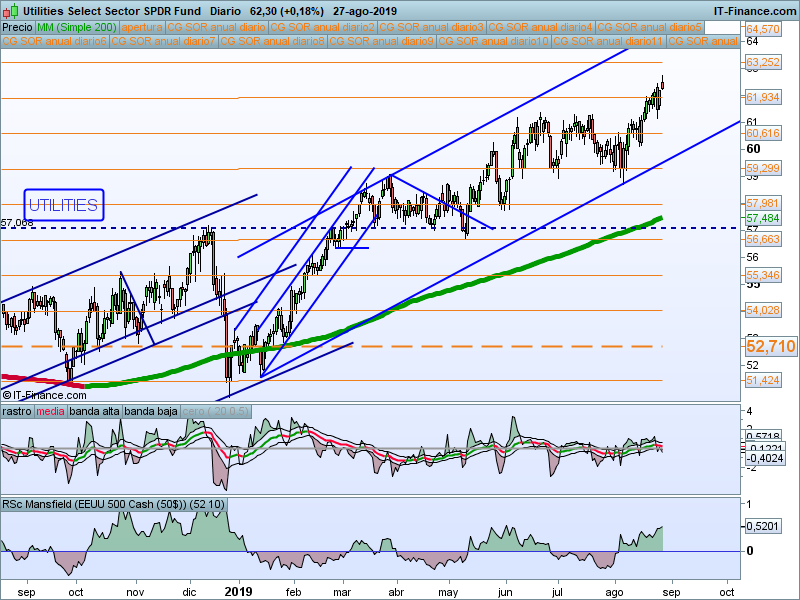The width and height of the screenshot is (800, 600).
Task: Click the 61,934 price level tag
Action: (x=763, y=97)
